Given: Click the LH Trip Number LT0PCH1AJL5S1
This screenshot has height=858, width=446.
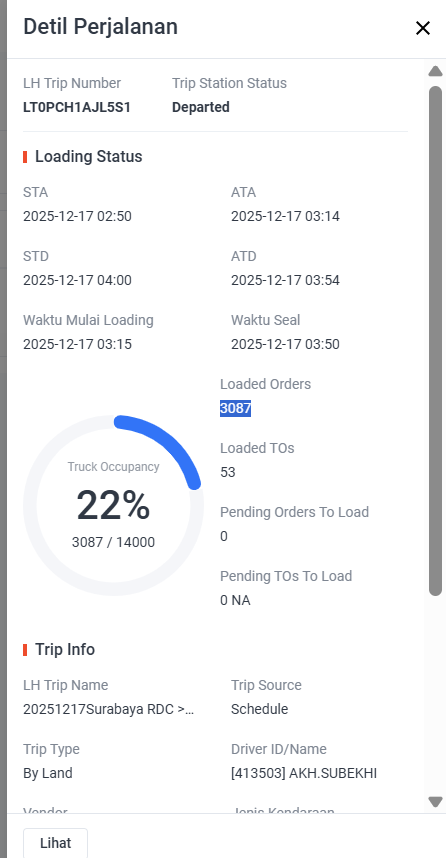Looking at the screenshot, I should coord(77,107).
